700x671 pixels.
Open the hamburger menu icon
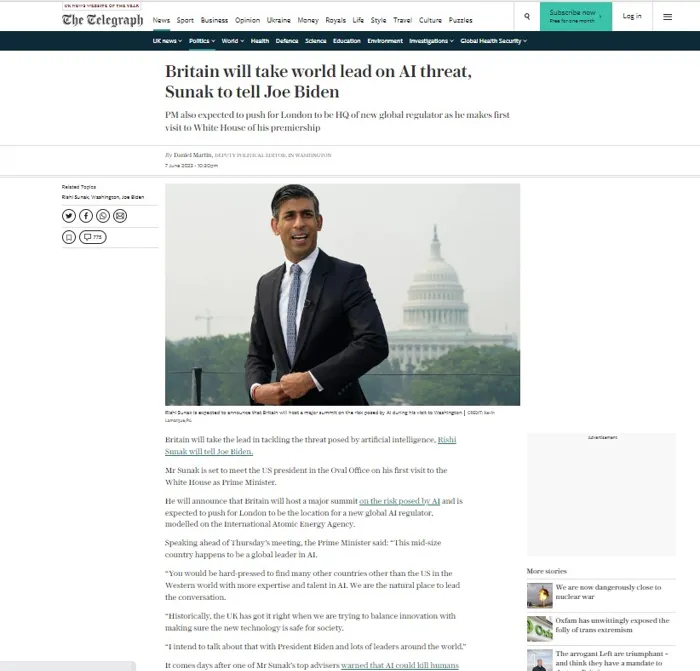[x=667, y=17]
